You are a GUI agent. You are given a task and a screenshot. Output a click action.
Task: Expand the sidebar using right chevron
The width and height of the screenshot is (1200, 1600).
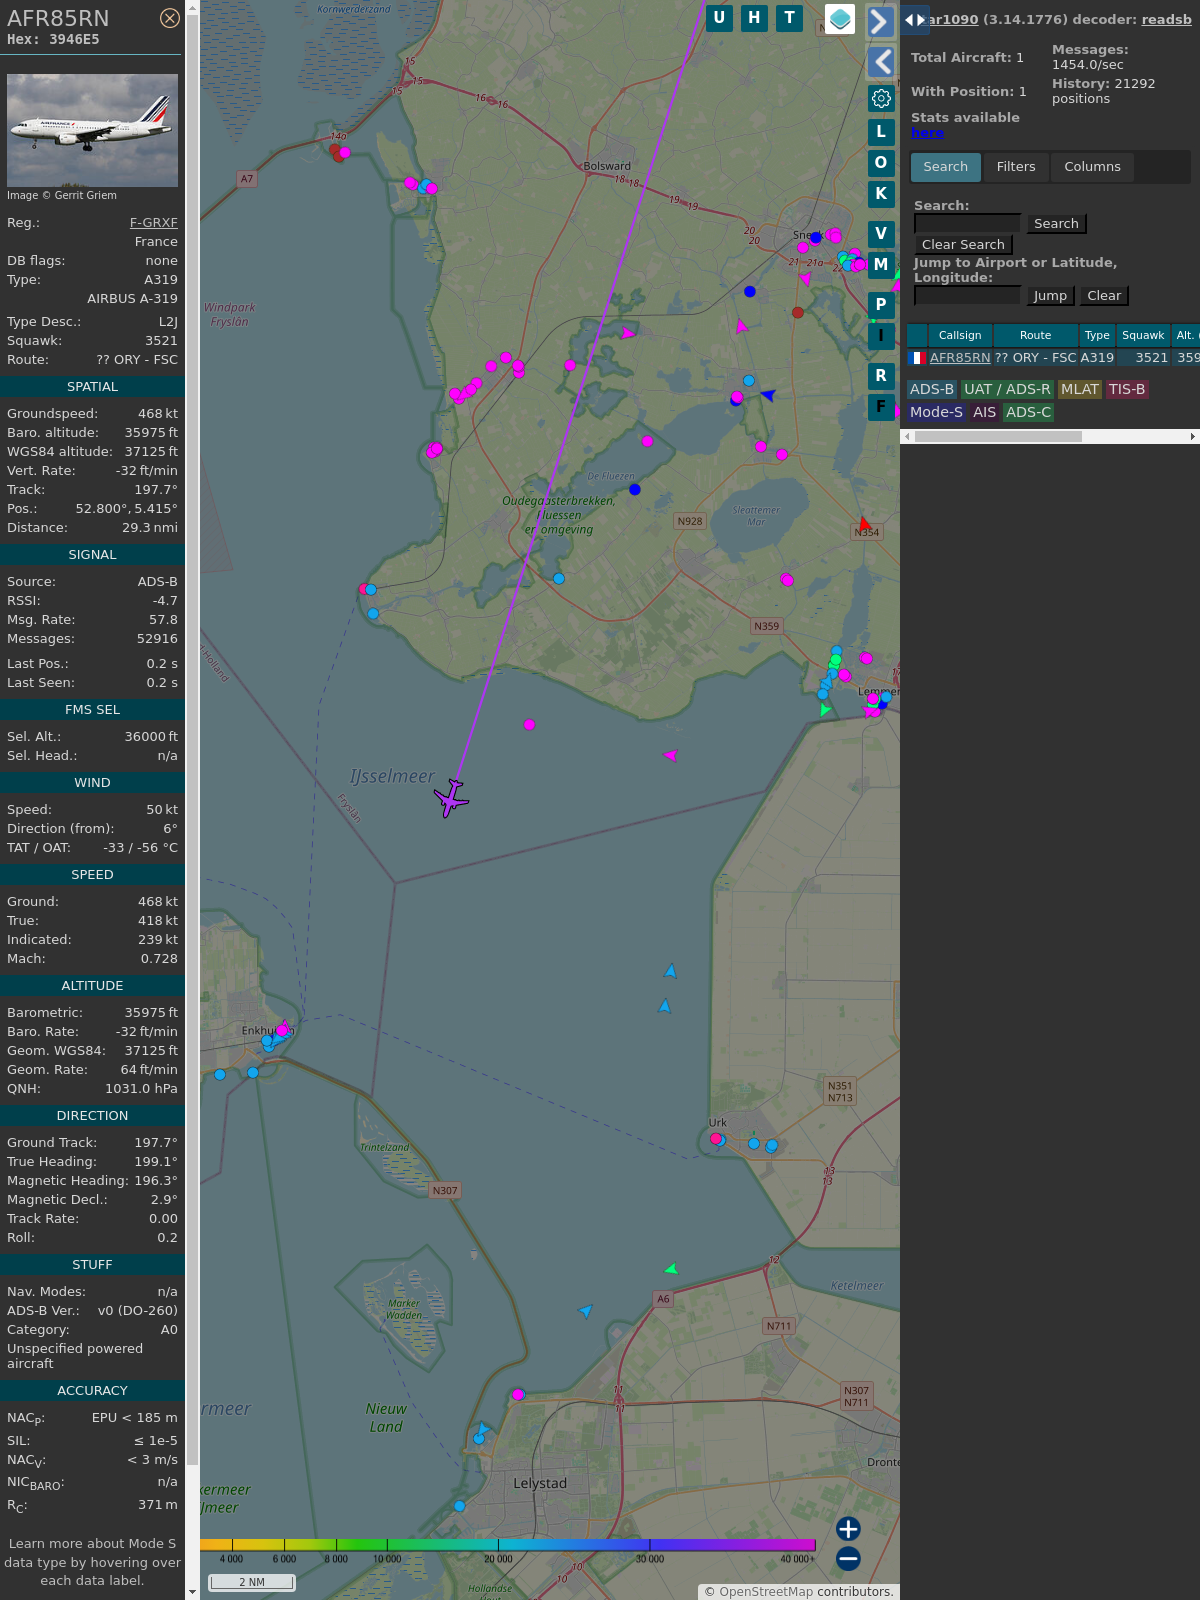(880, 21)
